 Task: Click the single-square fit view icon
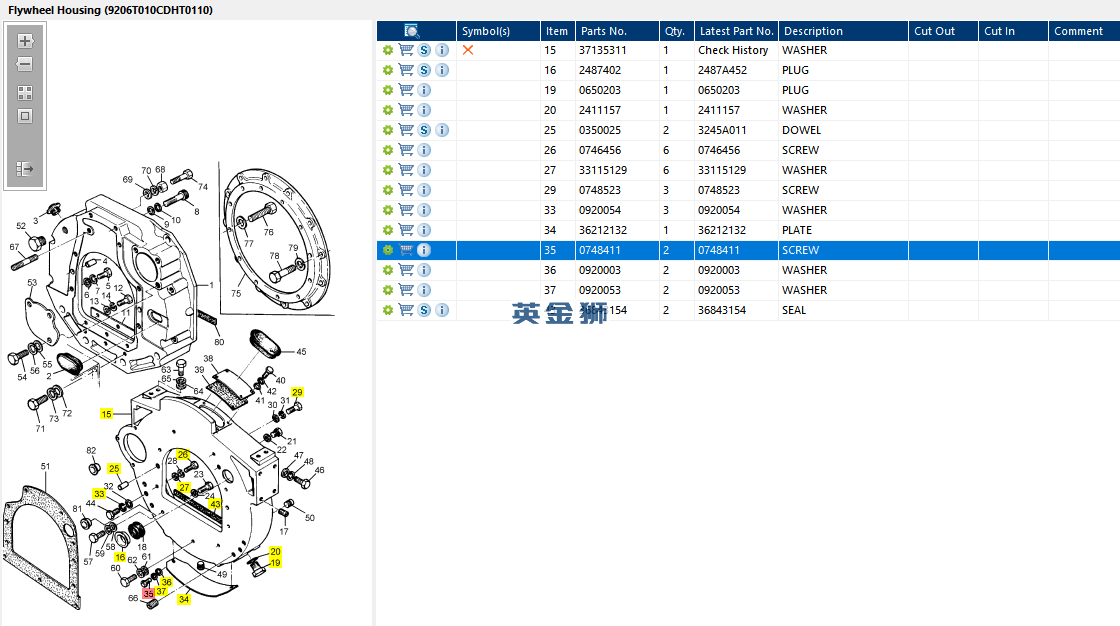tap(25, 116)
